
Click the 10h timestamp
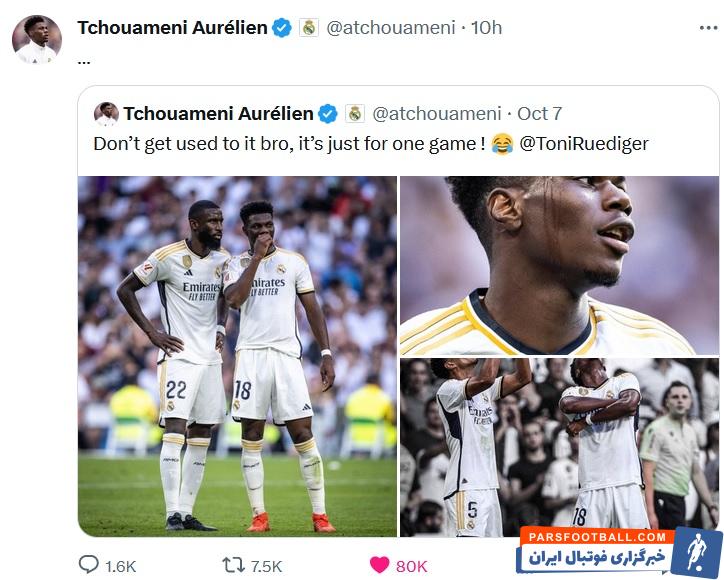(486, 28)
